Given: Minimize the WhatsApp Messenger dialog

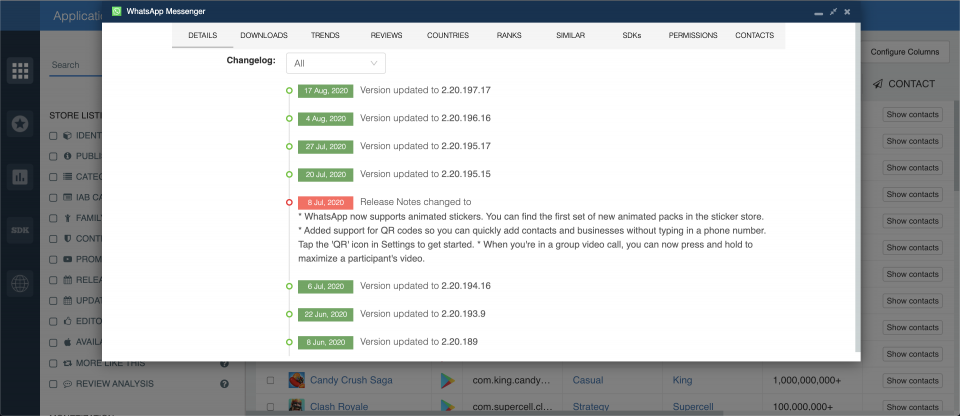Looking at the screenshot, I should tap(819, 12).
